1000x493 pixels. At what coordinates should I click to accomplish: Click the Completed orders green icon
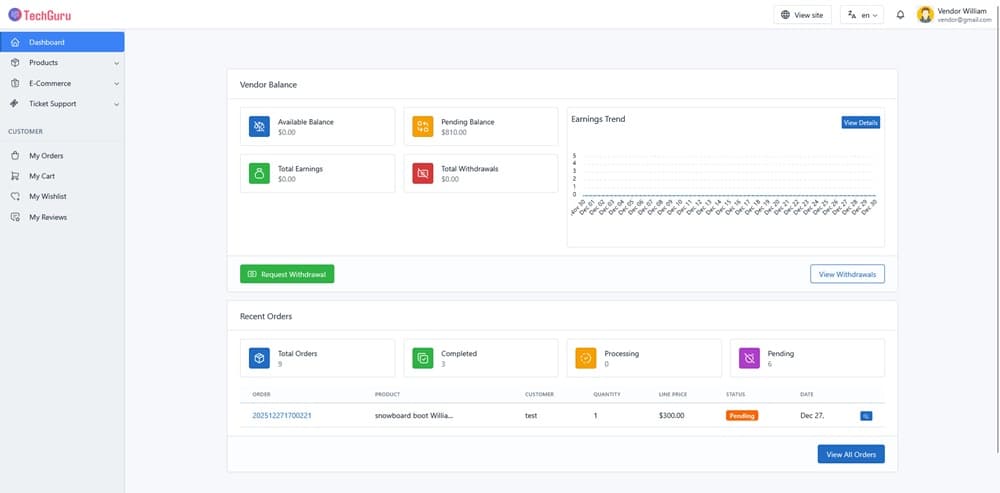coord(423,358)
